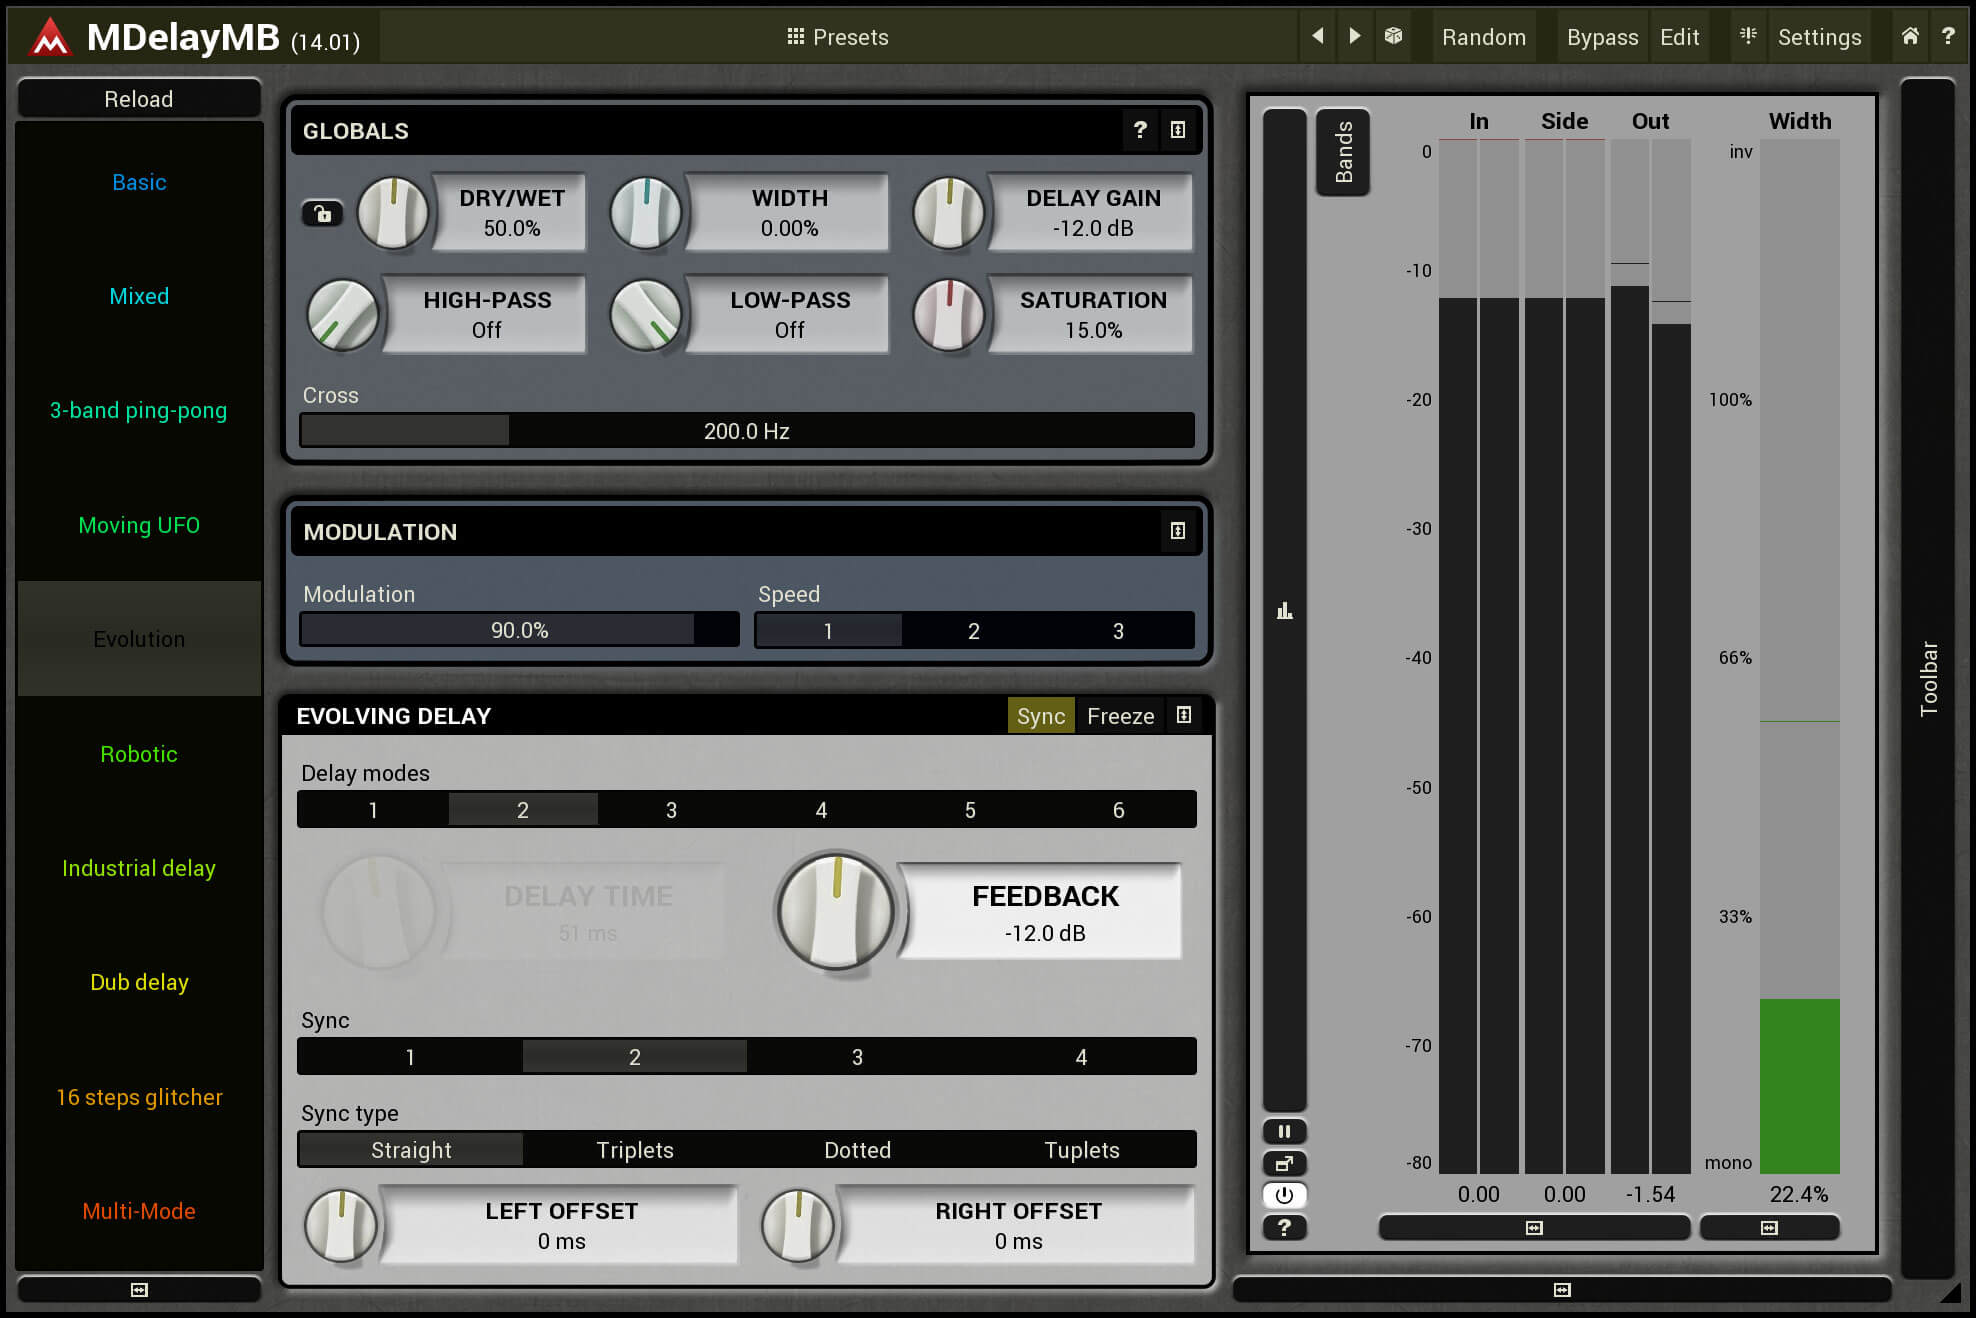This screenshot has height=1318, width=1976.
Task: Go to next preset arrow
Action: 1355,36
